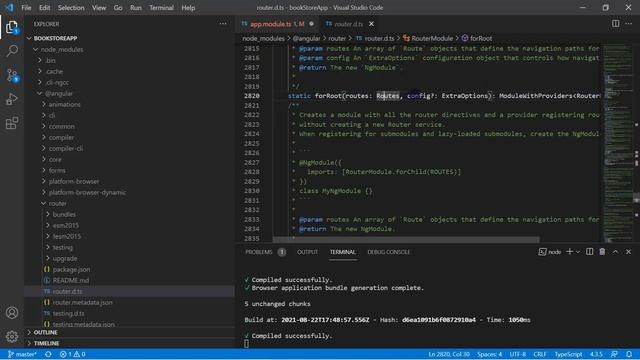Change end of line sequence CRLF
Image resolution: width=640 pixels, height=360 pixels.
(x=540, y=354)
